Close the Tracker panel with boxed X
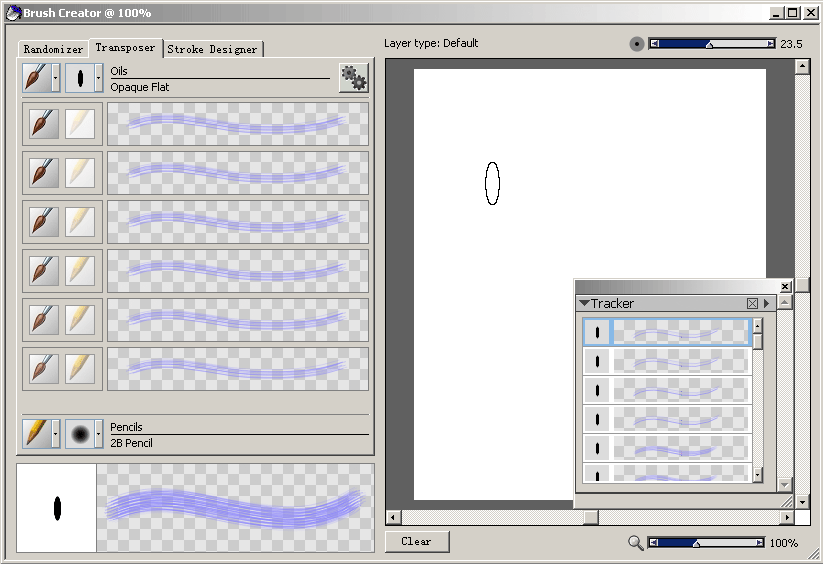The height and width of the screenshot is (564, 823). 752,303
